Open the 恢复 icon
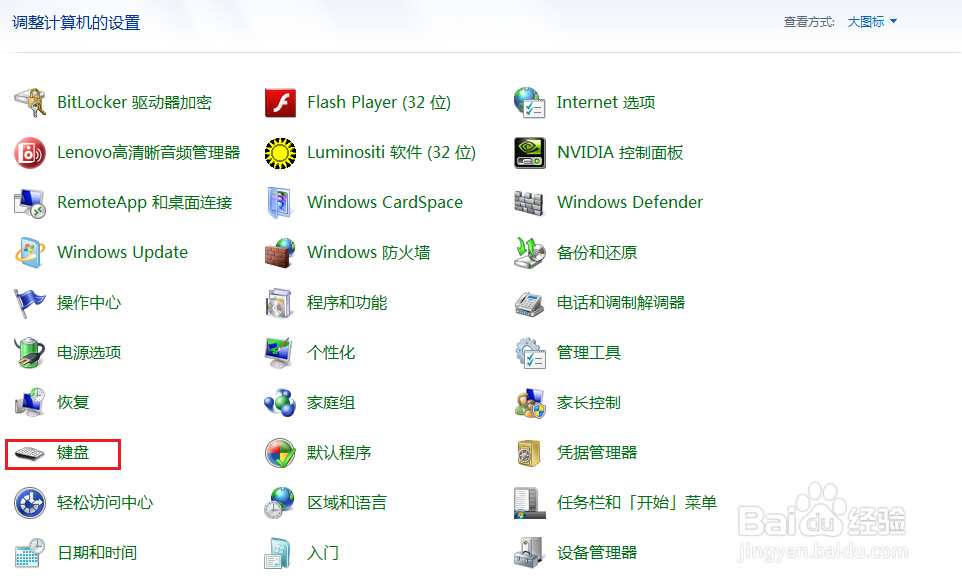 tap(29, 403)
